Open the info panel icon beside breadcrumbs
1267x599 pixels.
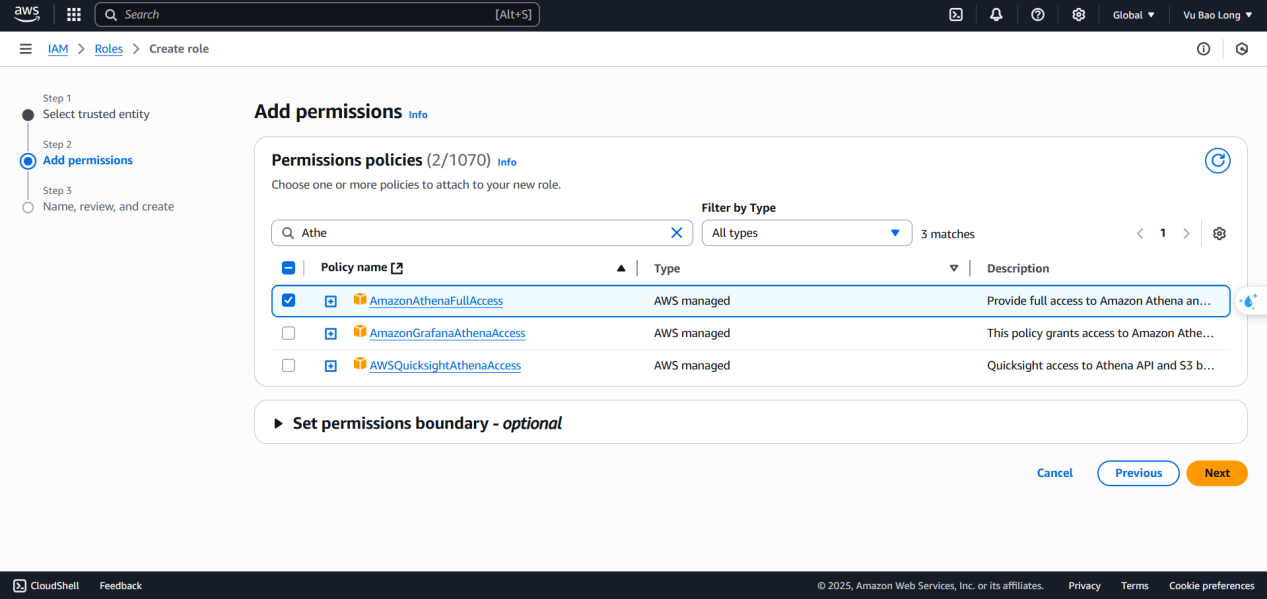click(1204, 49)
